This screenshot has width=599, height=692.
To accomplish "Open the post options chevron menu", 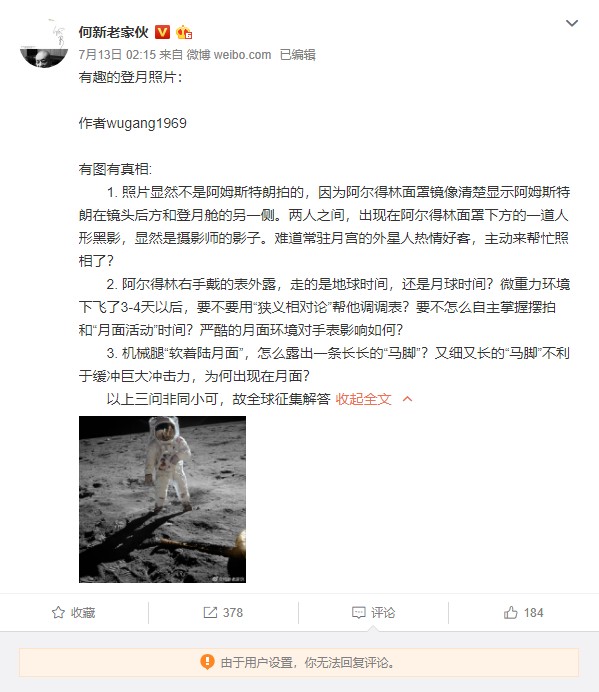I will (x=572, y=23).
